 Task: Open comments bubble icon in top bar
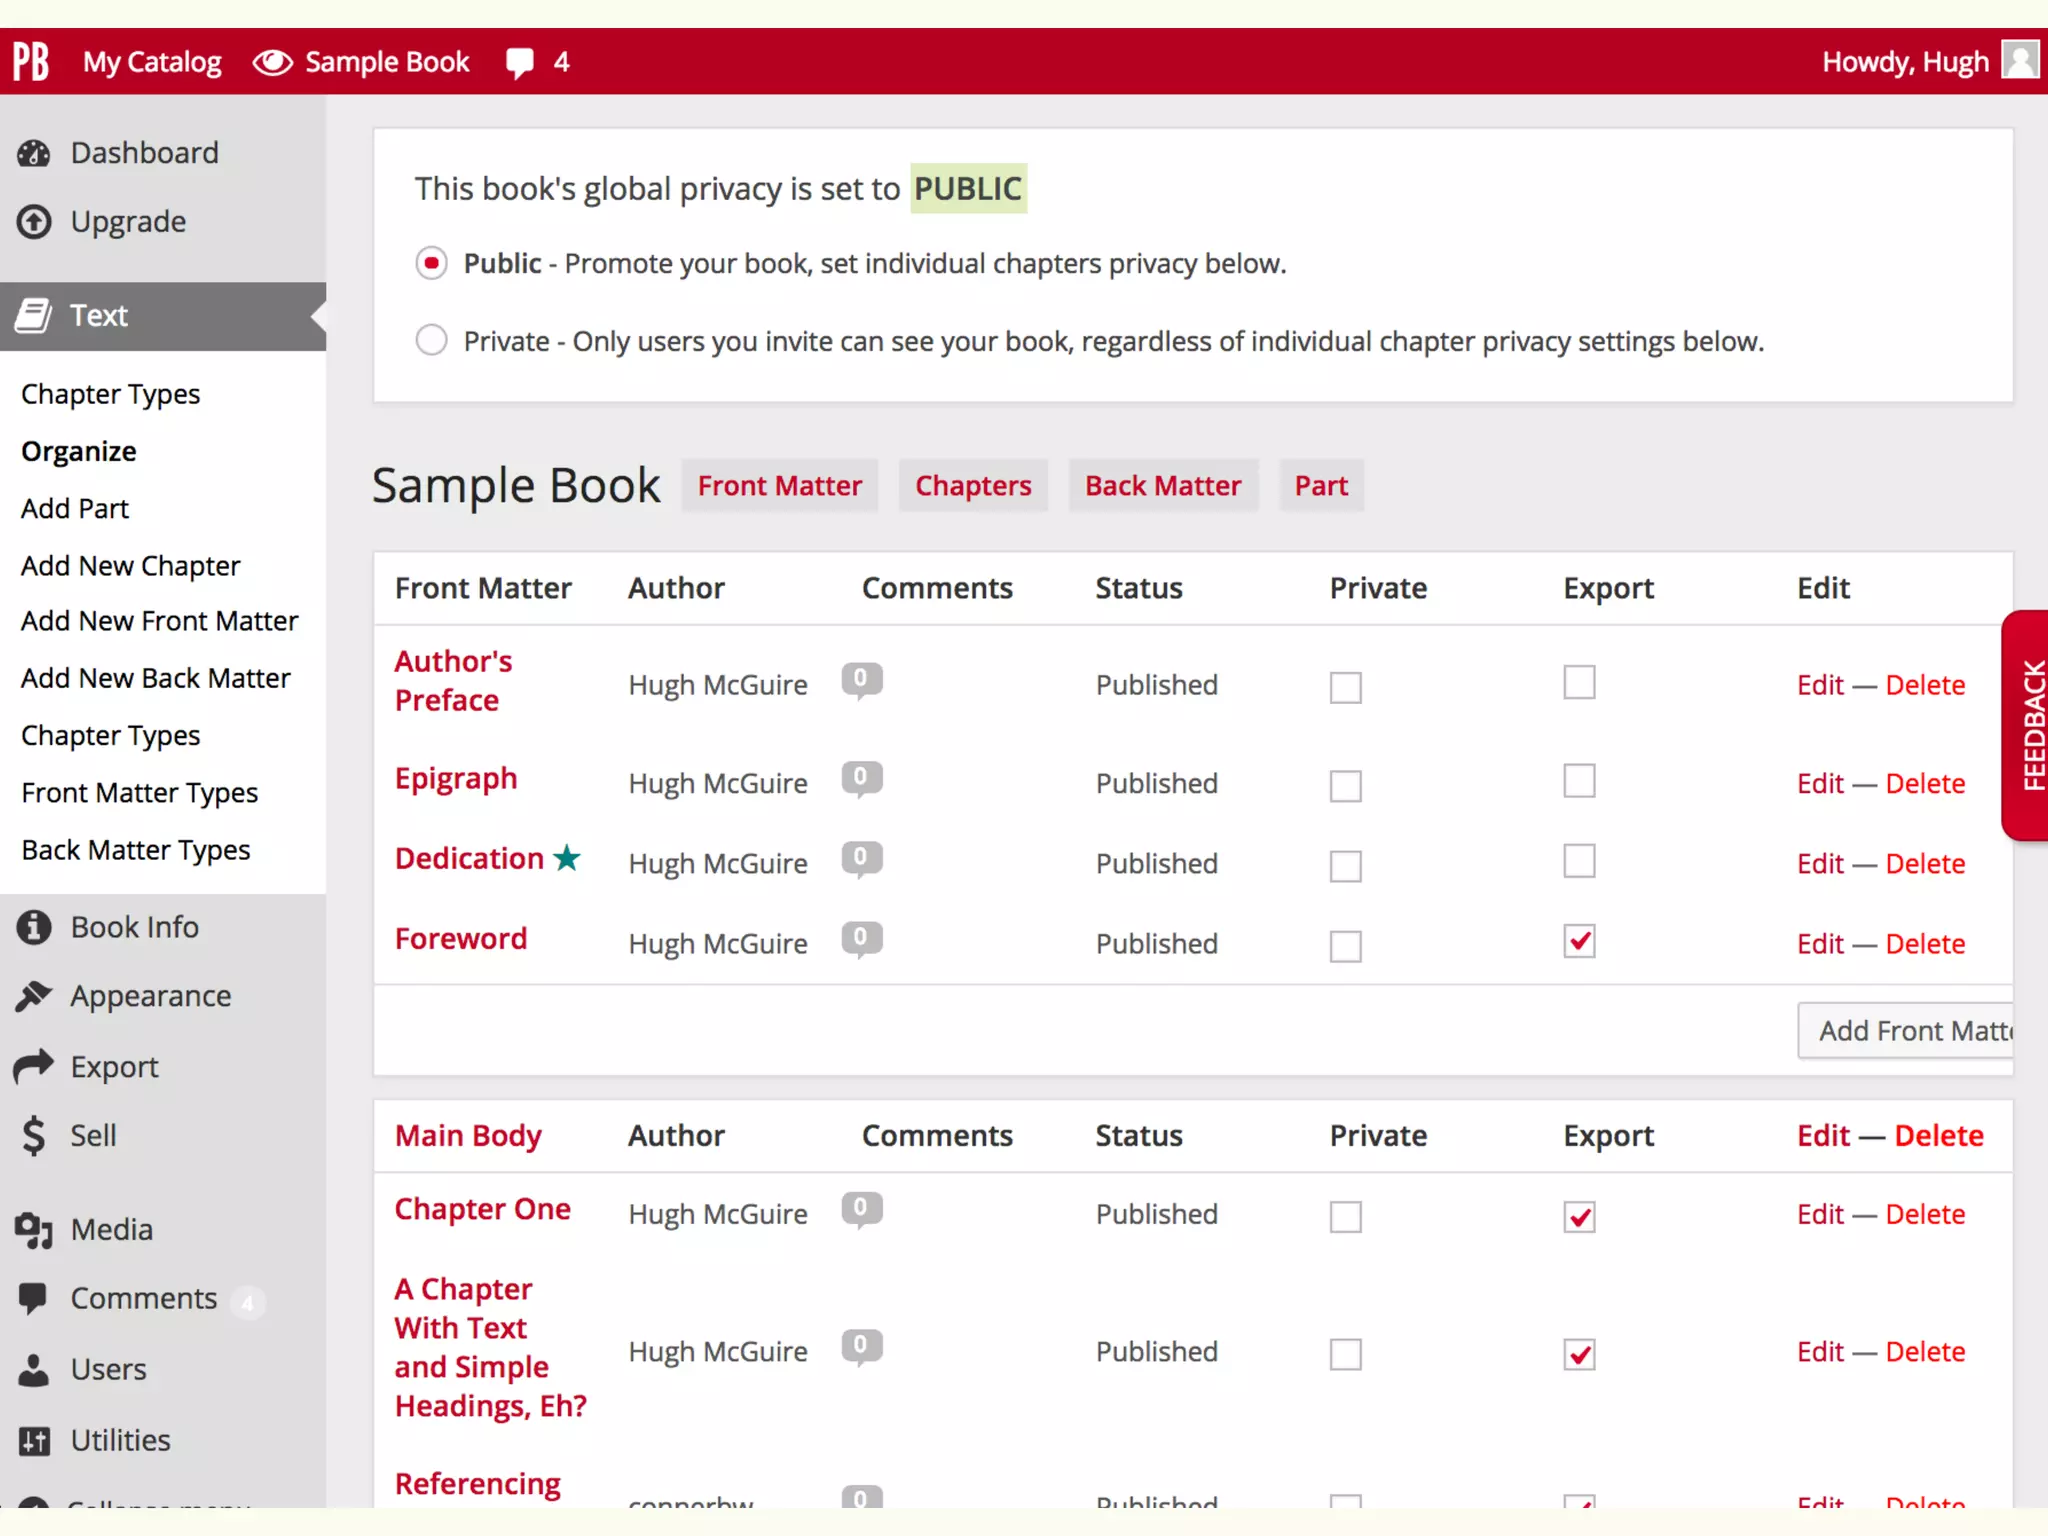point(520,62)
